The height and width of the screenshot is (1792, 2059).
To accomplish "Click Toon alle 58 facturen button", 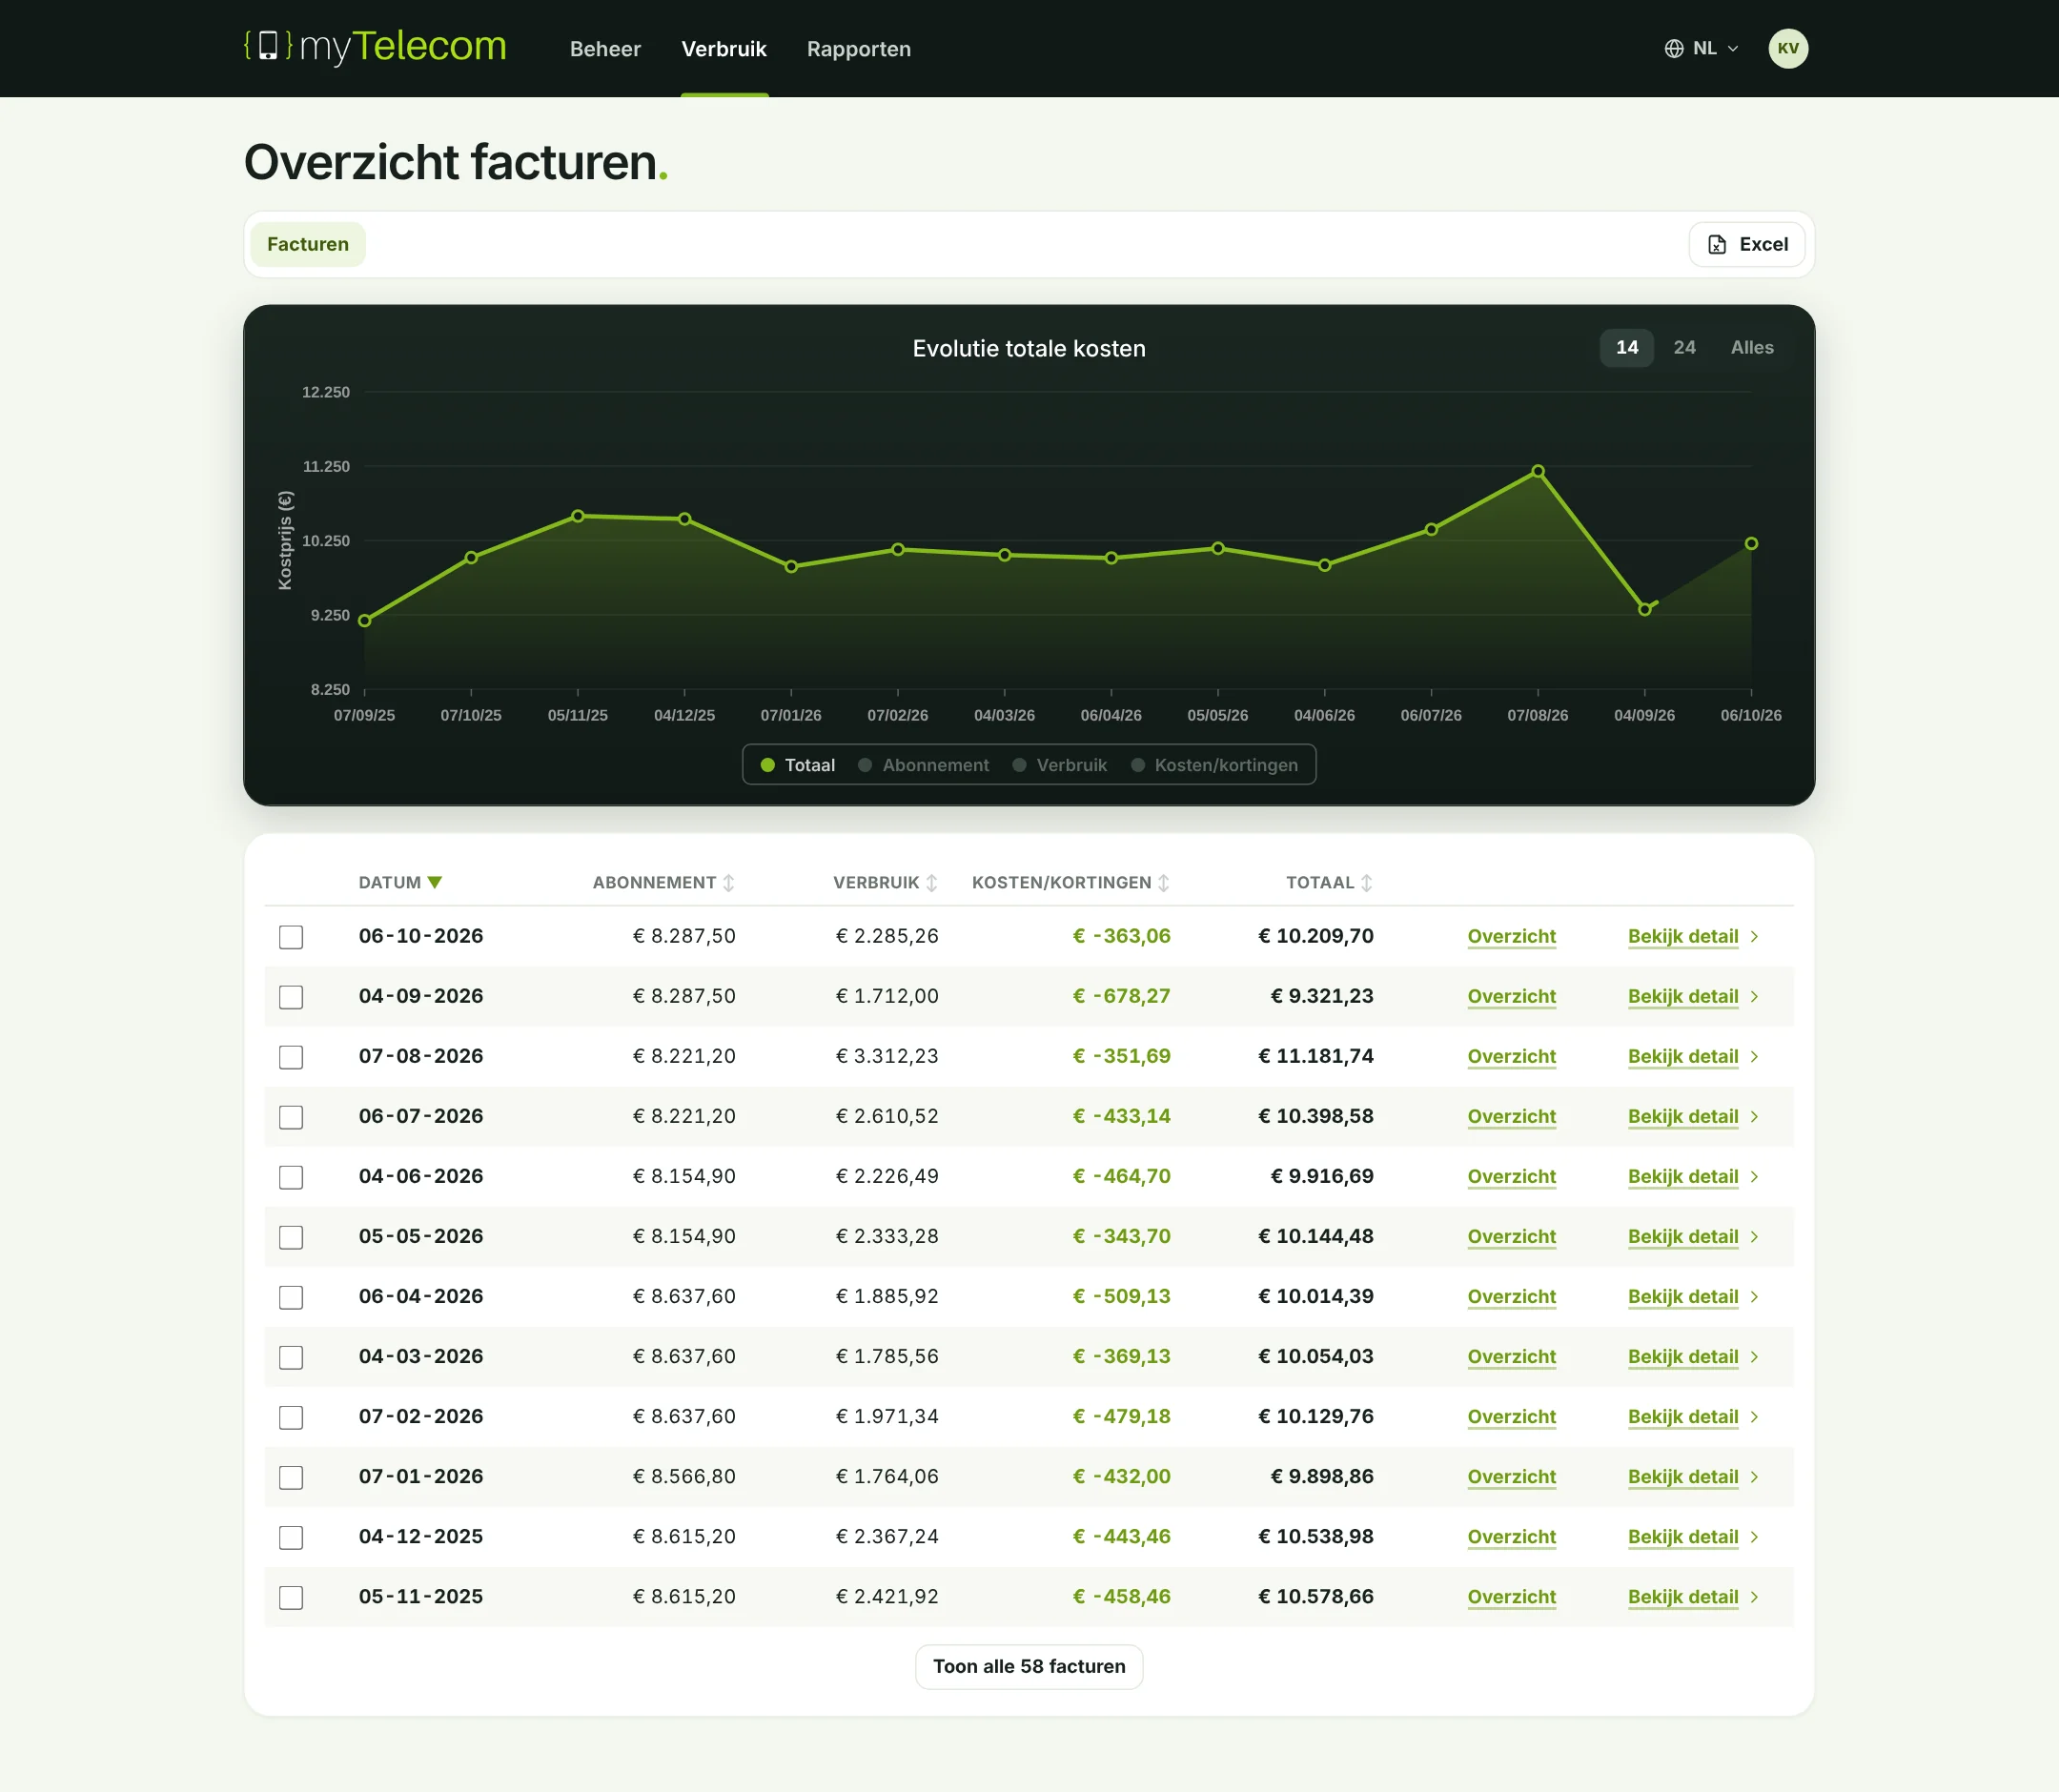I will pos(1029,1667).
